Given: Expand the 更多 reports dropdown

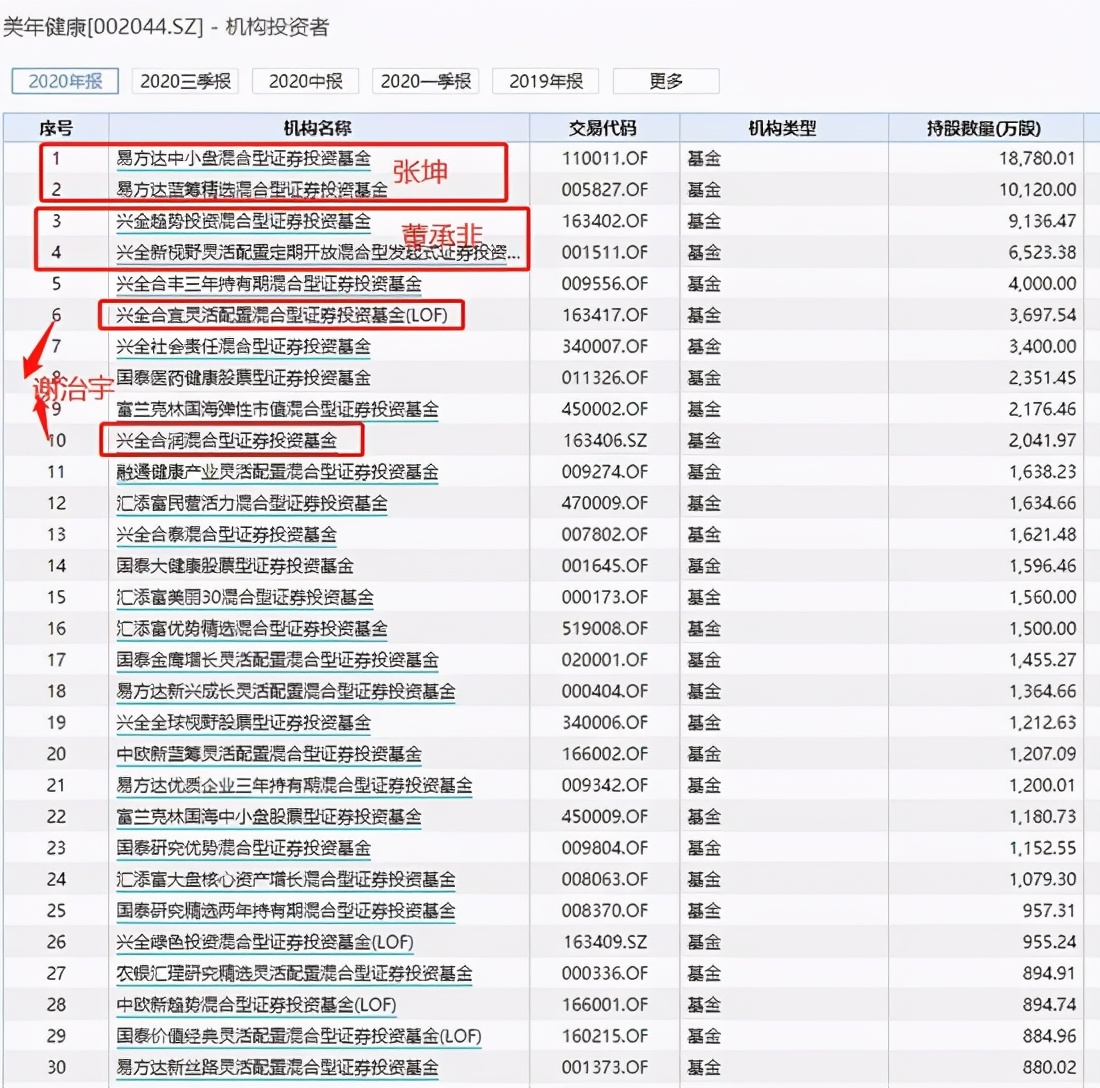Looking at the screenshot, I should [x=666, y=81].
